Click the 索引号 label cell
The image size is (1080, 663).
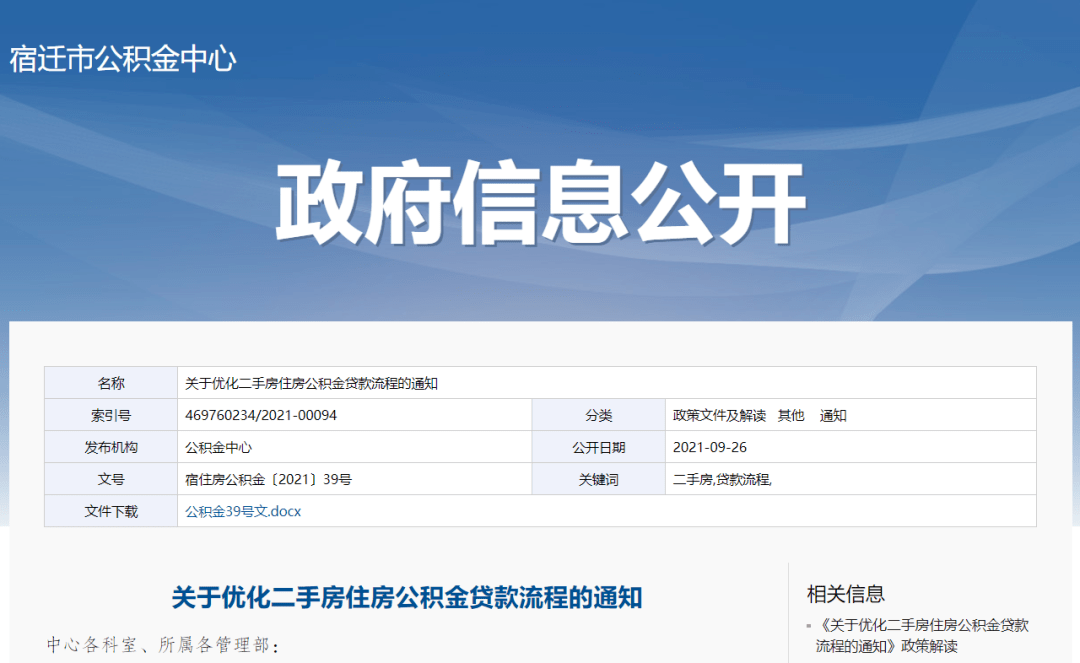(111, 415)
